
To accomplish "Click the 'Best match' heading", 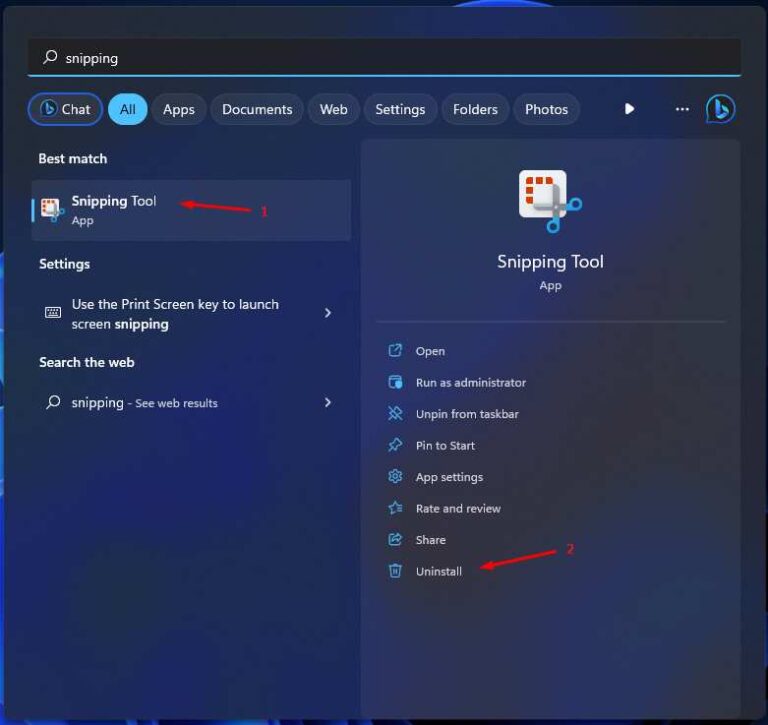I will pyautogui.click(x=72, y=159).
